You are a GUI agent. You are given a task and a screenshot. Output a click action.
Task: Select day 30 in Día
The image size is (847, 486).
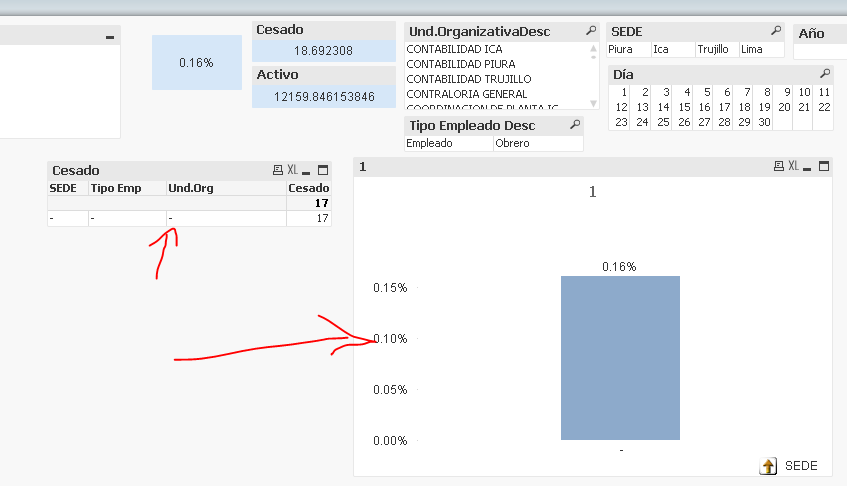[762, 123]
